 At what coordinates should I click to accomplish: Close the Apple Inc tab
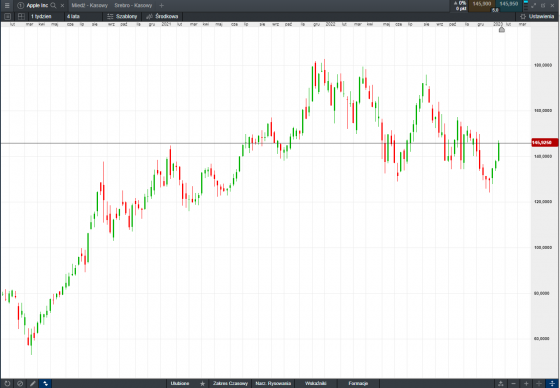click(62, 6)
